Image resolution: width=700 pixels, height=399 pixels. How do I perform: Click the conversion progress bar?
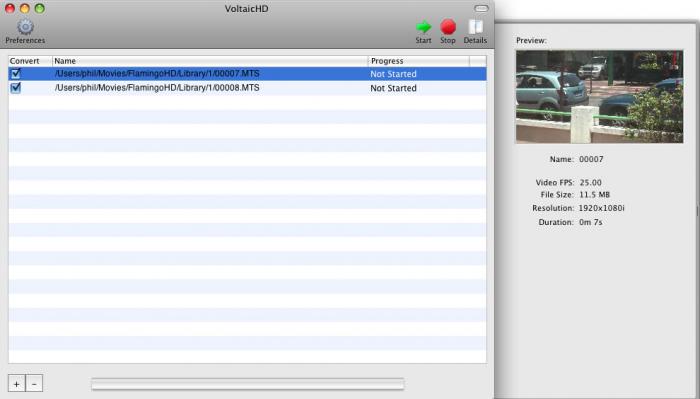pos(248,384)
